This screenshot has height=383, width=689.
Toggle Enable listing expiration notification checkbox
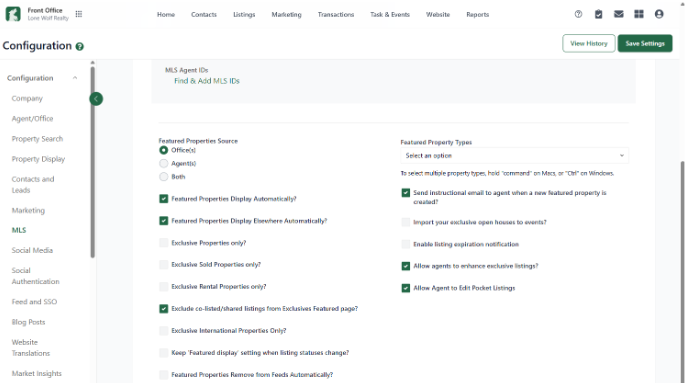[x=406, y=244]
